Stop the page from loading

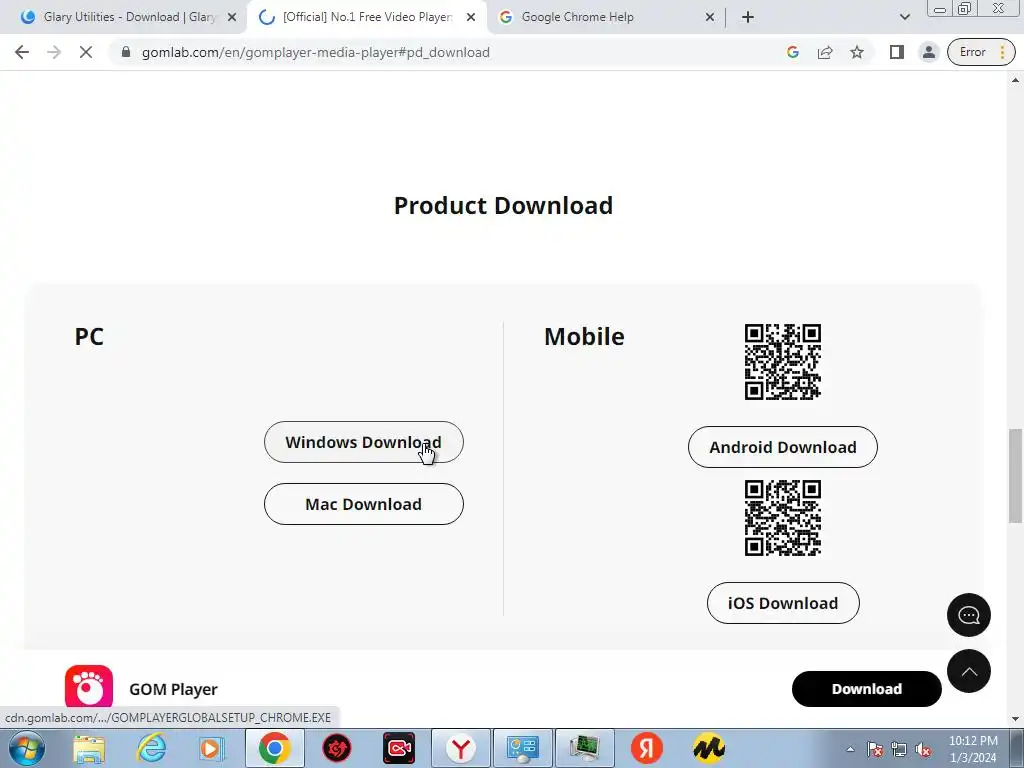click(x=86, y=52)
